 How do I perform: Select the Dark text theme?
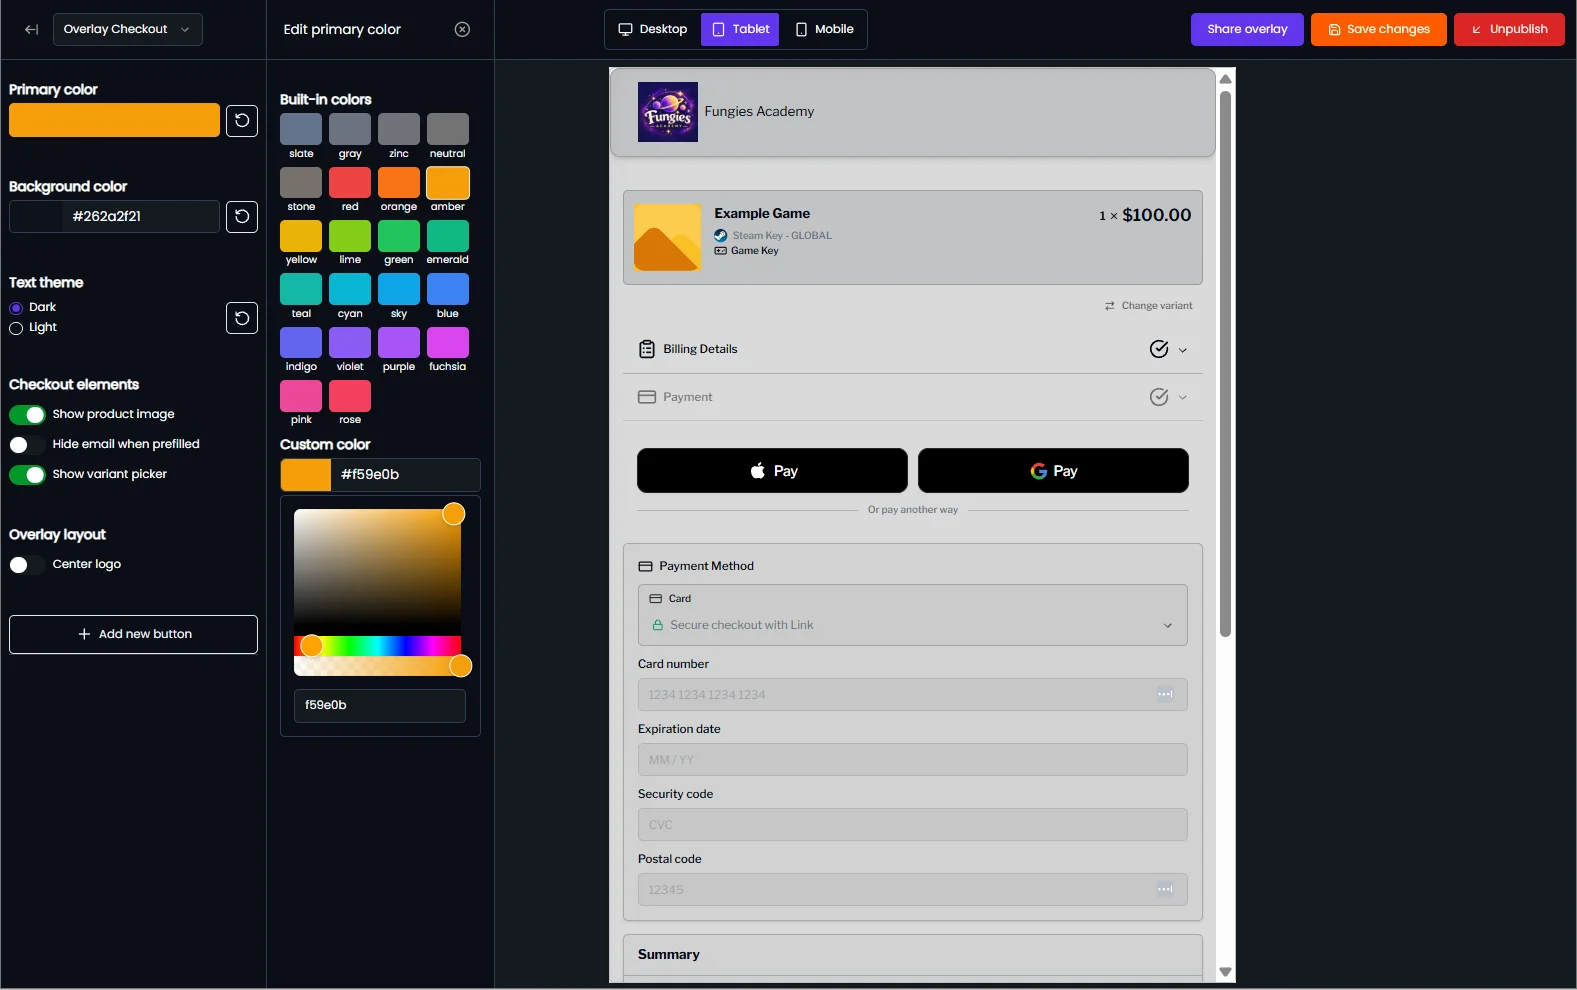click(x=16, y=308)
